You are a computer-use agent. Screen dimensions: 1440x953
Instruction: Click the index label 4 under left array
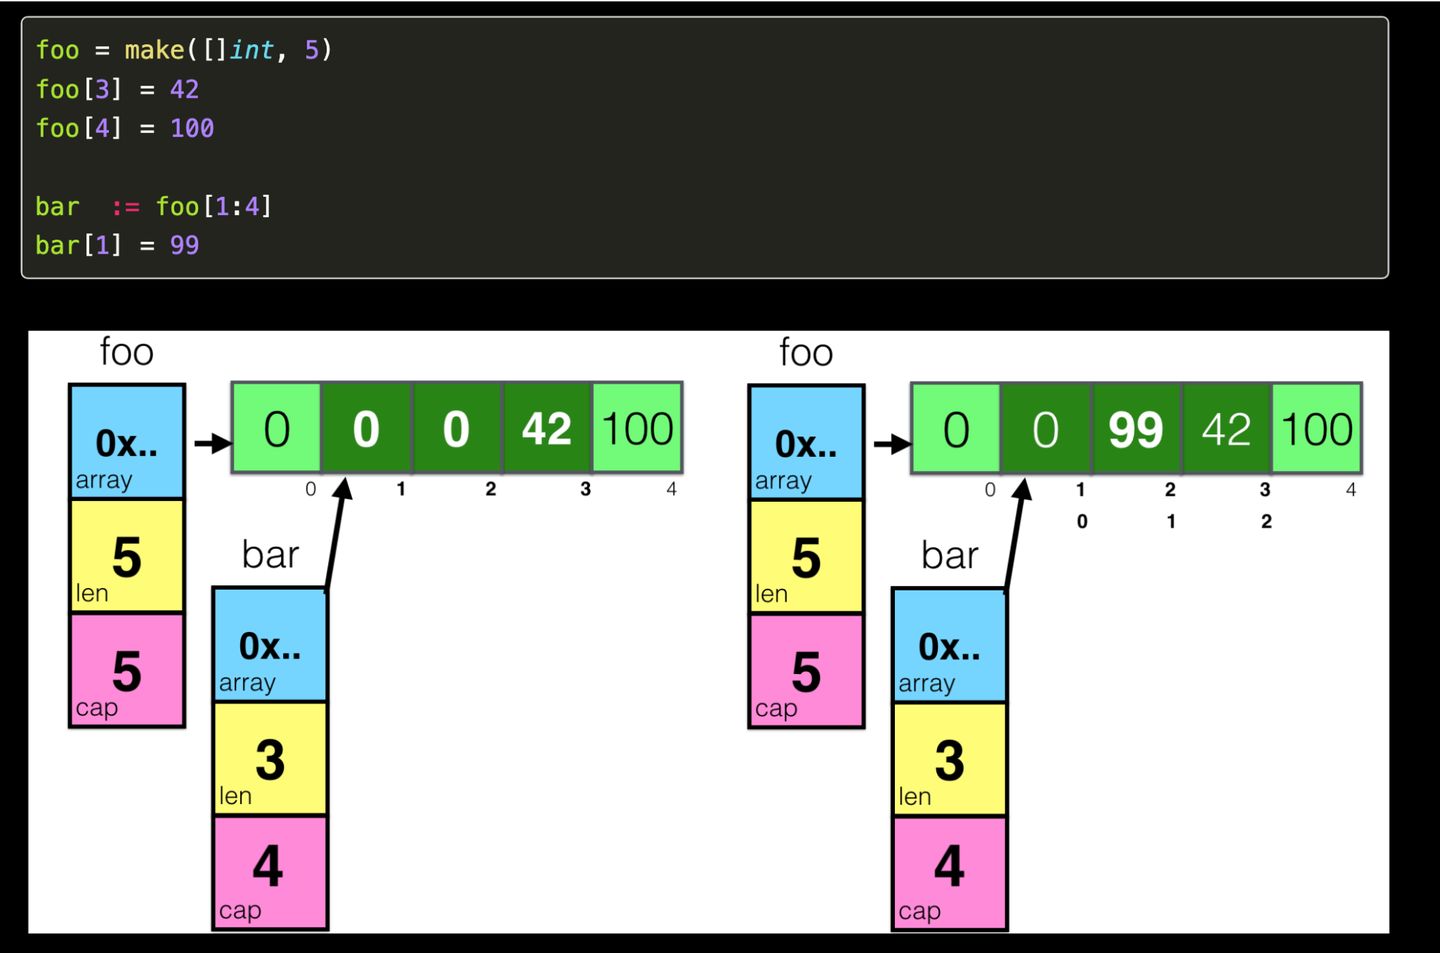671,489
